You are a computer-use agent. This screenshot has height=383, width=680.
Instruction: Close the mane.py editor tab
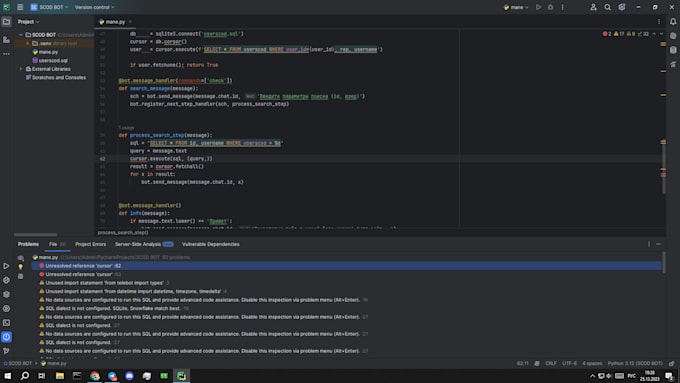(x=130, y=21)
